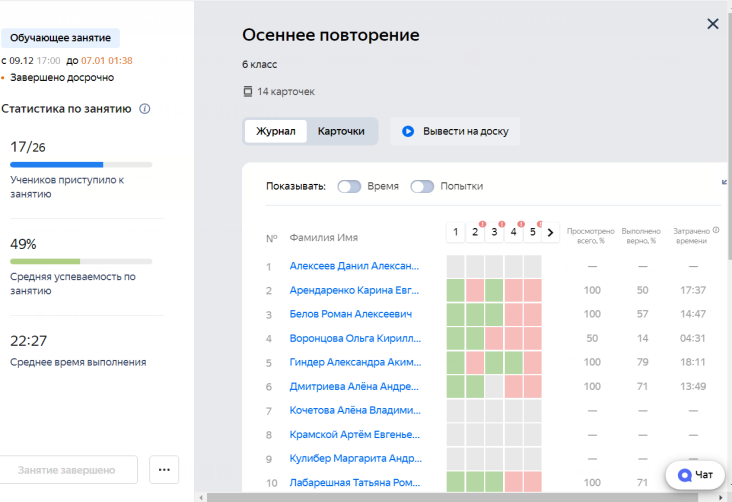Open card column number 3
Viewport: 732px width, 502px height.
coord(494,232)
